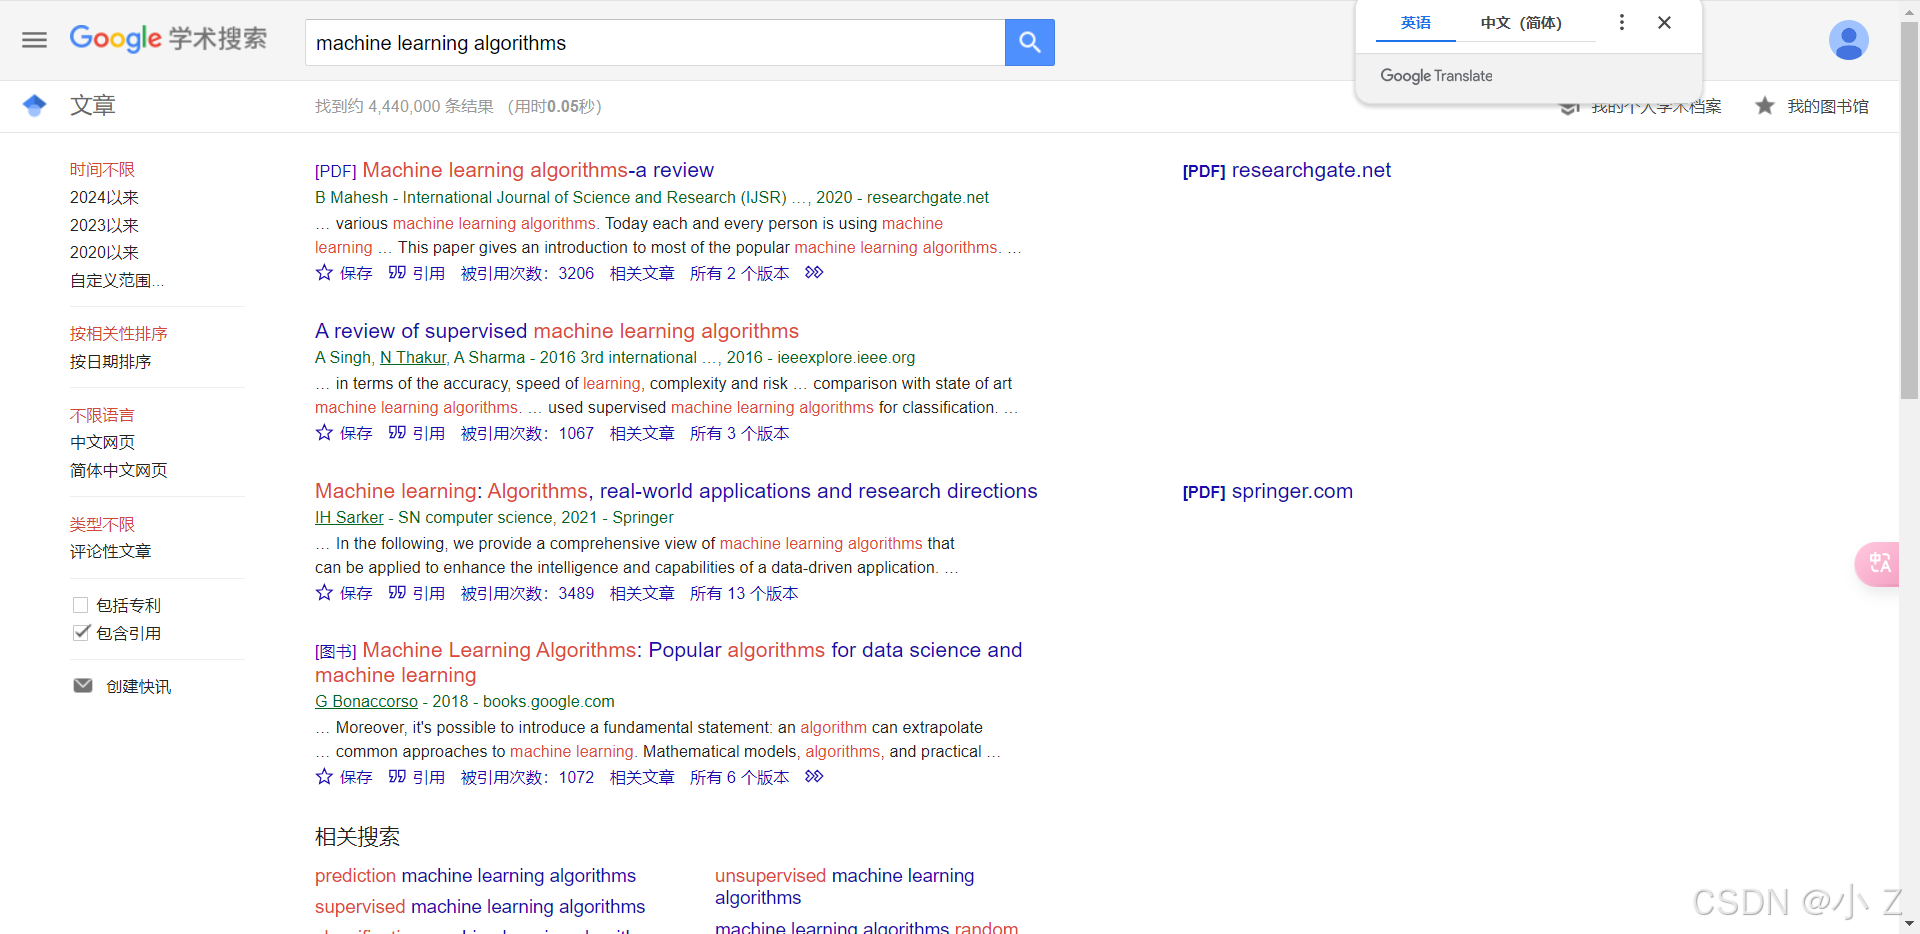
Task: Open 所有 6 个版本 versions link
Action: pos(739,777)
